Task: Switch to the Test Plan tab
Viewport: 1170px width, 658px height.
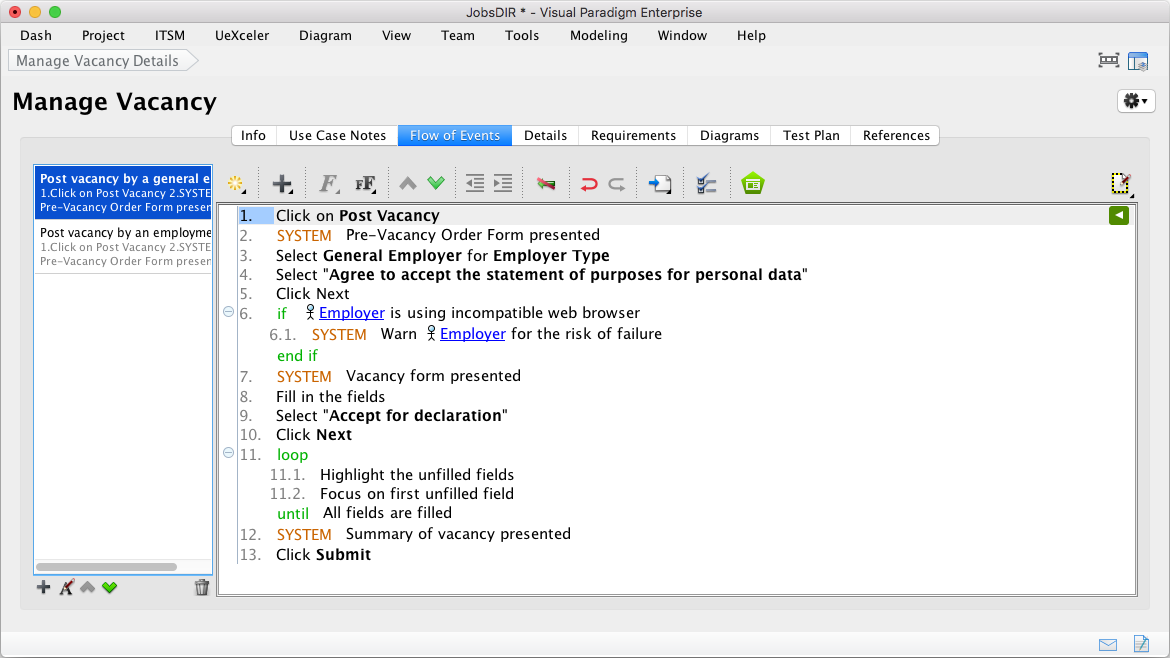Action: [x=810, y=135]
